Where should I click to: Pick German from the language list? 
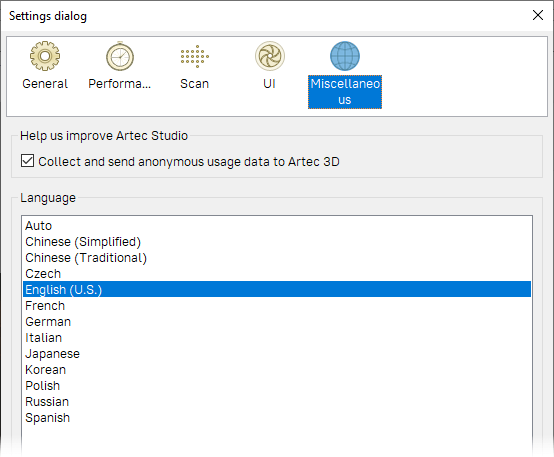pos(277,322)
